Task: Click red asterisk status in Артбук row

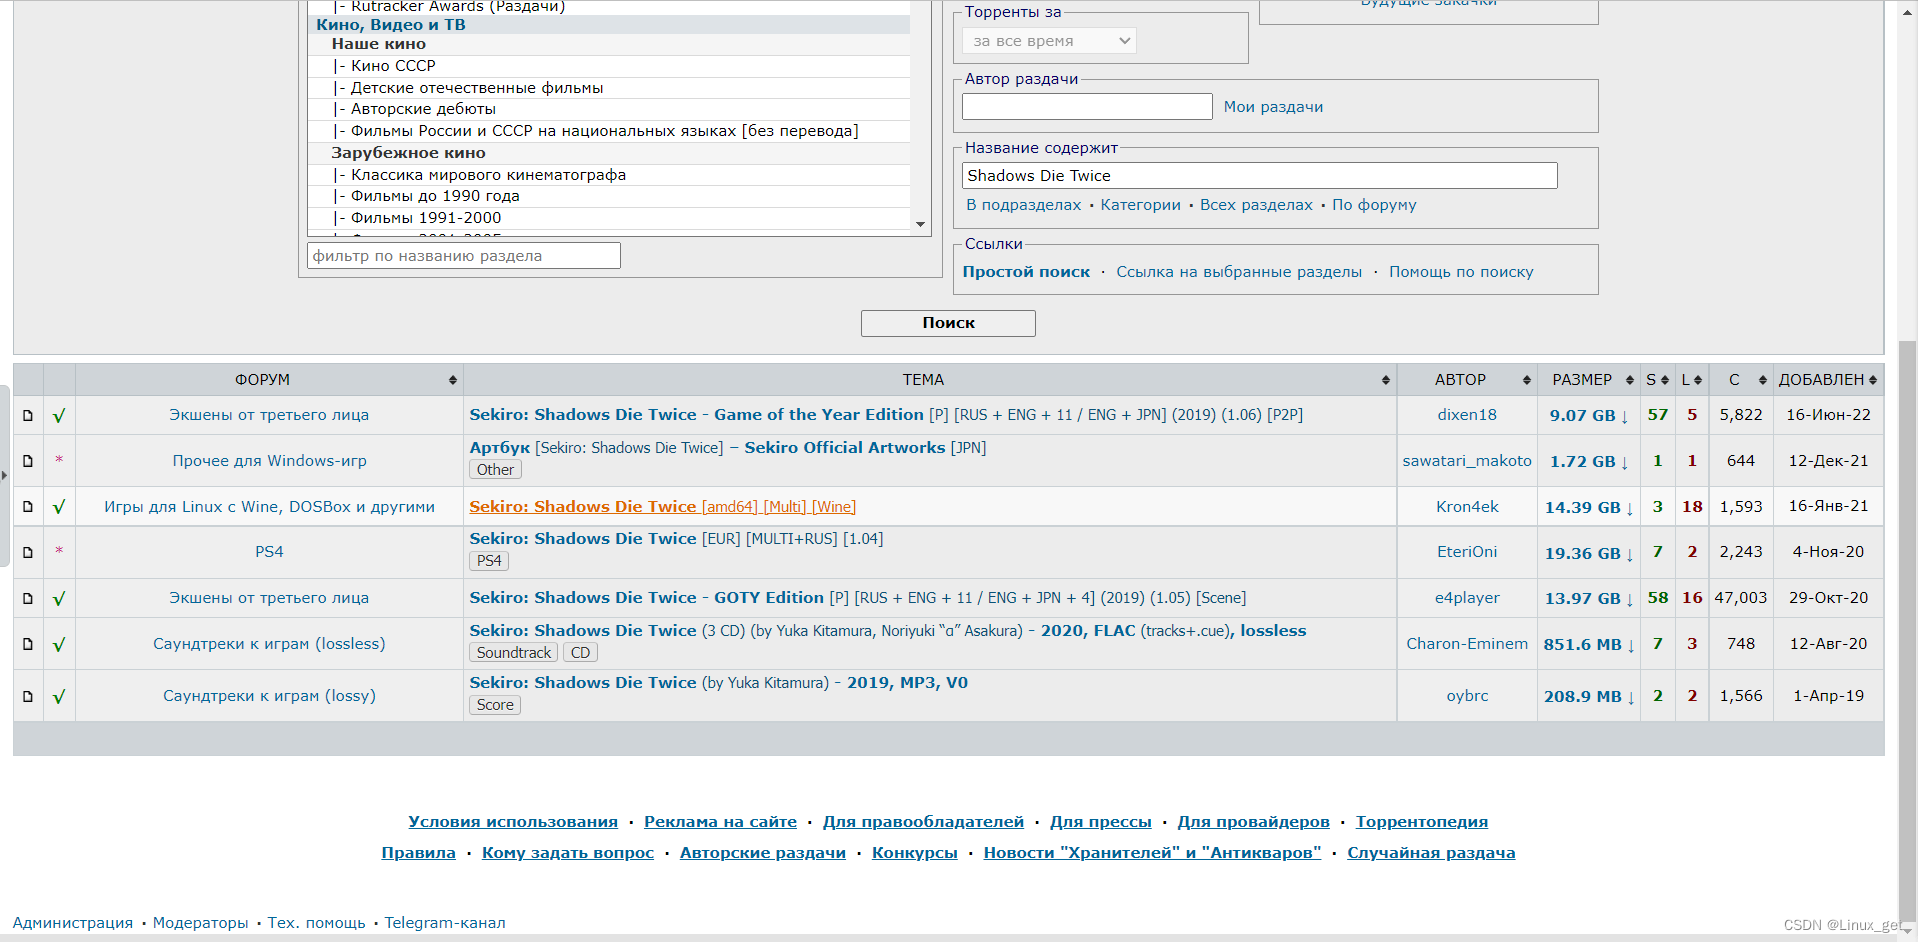Action: (x=59, y=461)
